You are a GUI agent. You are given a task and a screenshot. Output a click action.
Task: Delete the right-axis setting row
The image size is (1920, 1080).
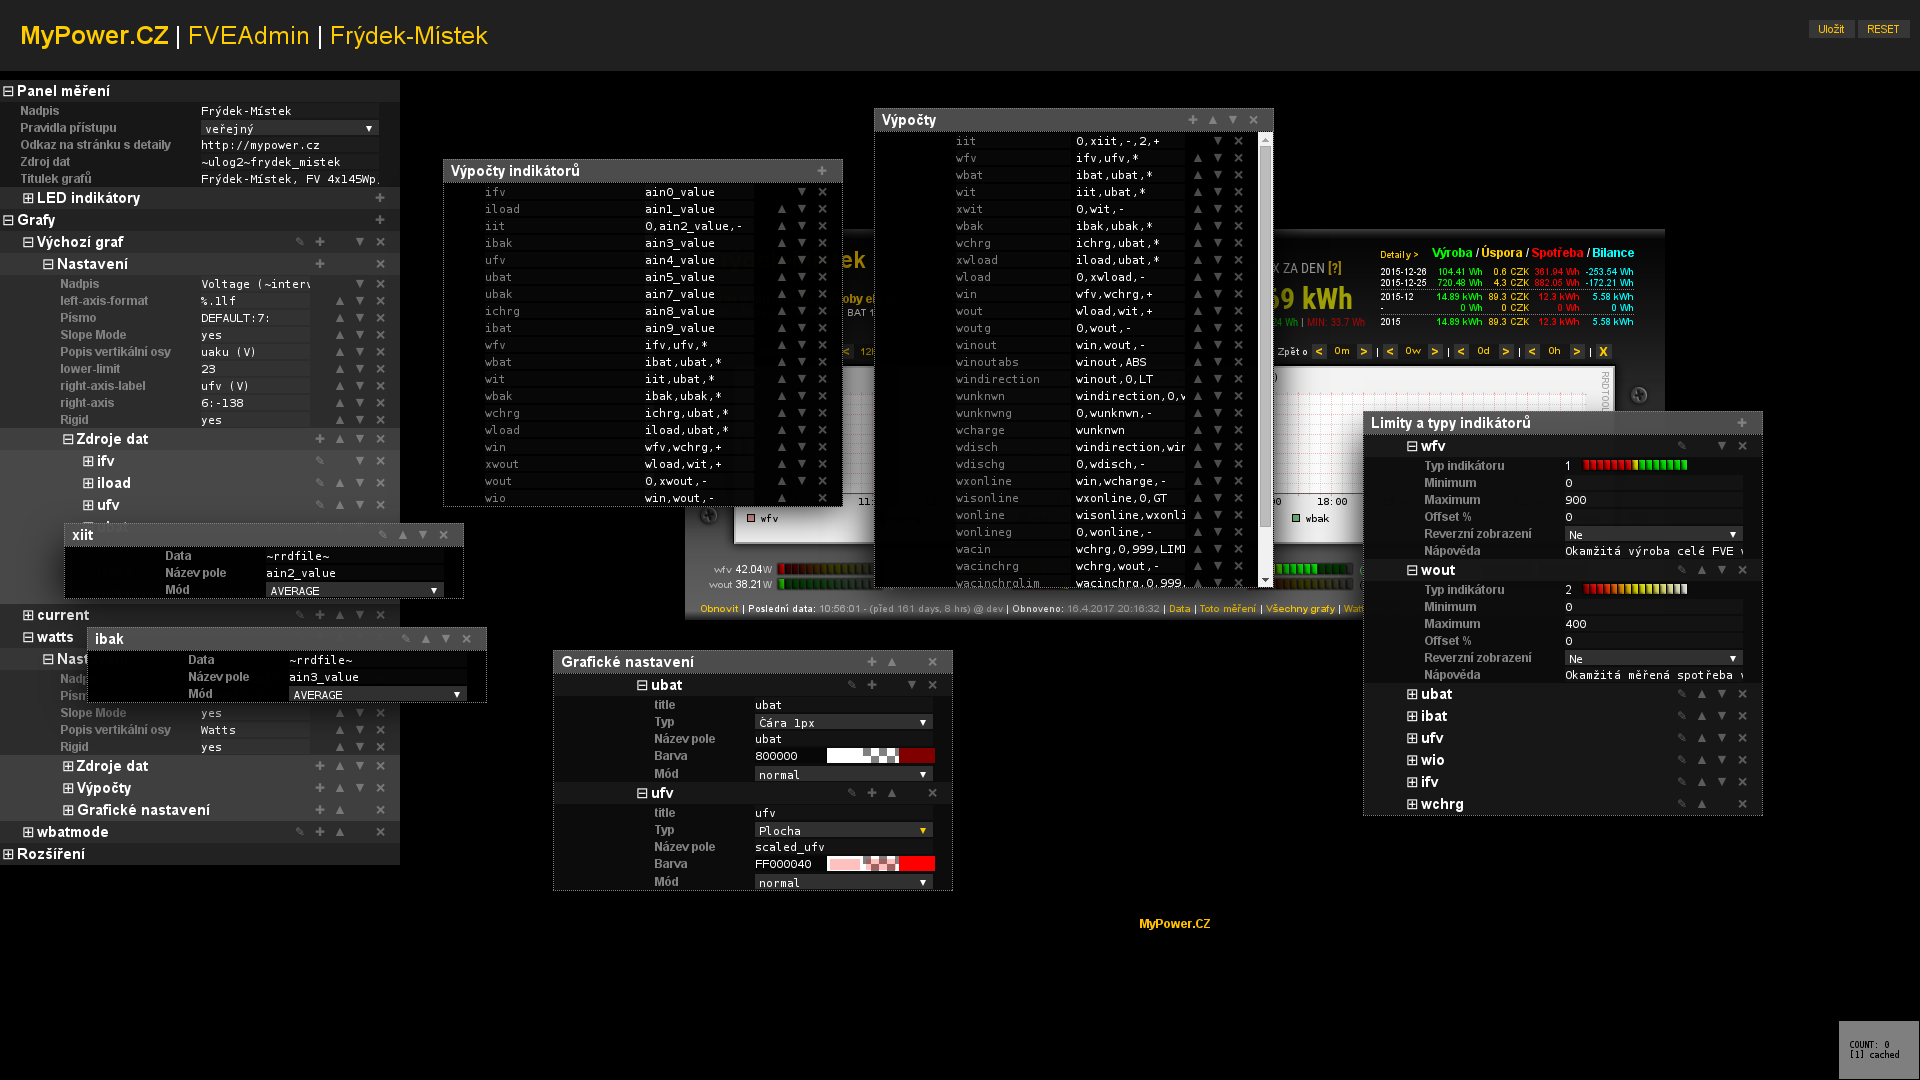click(380, 403)
